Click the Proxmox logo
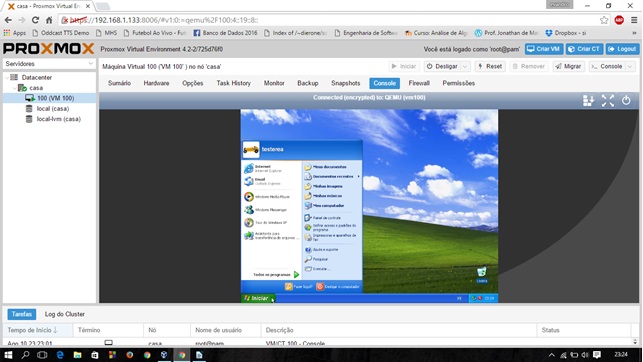Viewport: 643px width, 362px height. point(48,49)
